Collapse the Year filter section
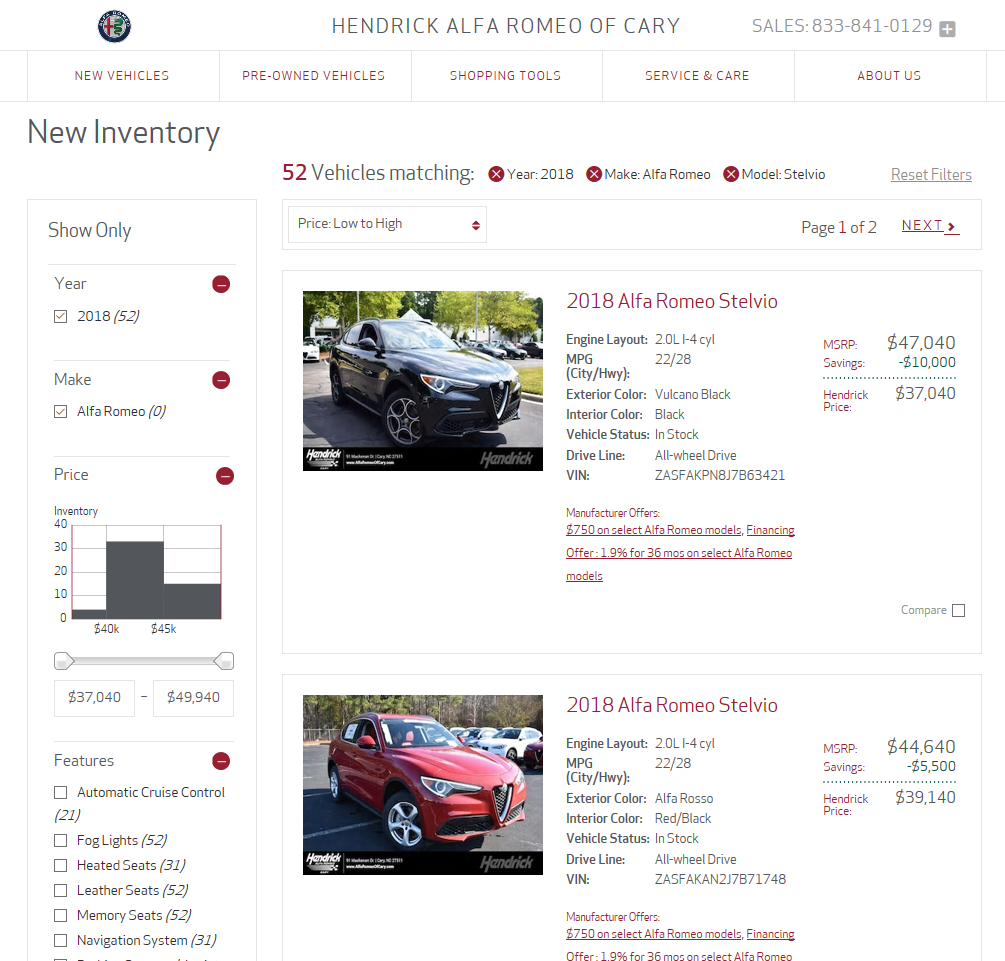 (221, 284)
